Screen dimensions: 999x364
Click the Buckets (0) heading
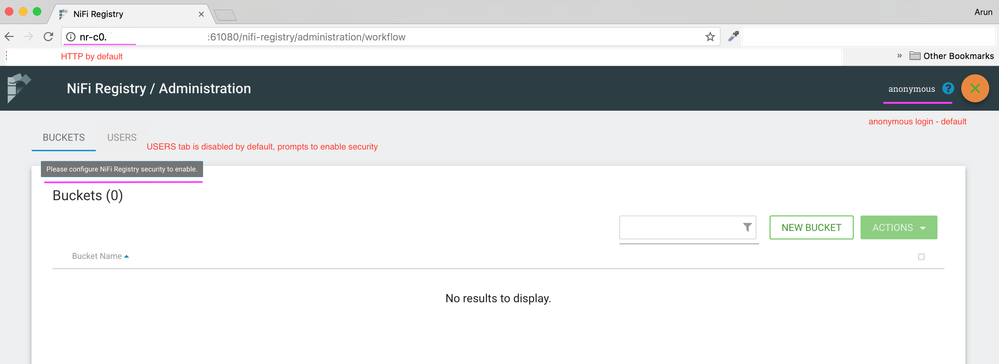tap(87, 196)
